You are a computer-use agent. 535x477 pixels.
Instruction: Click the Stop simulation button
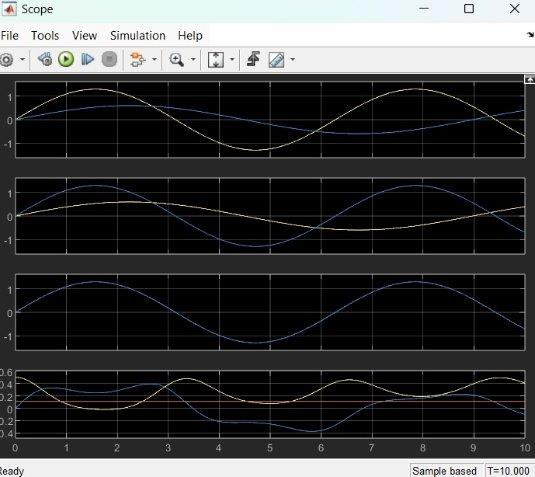(x=110, y=59)
